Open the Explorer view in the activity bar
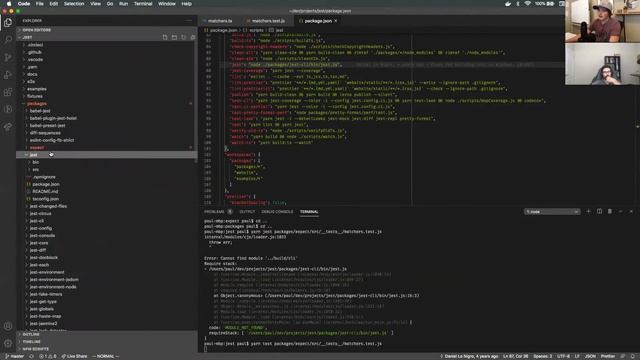This screenshot has width=640, height=360. pos(8,23)
